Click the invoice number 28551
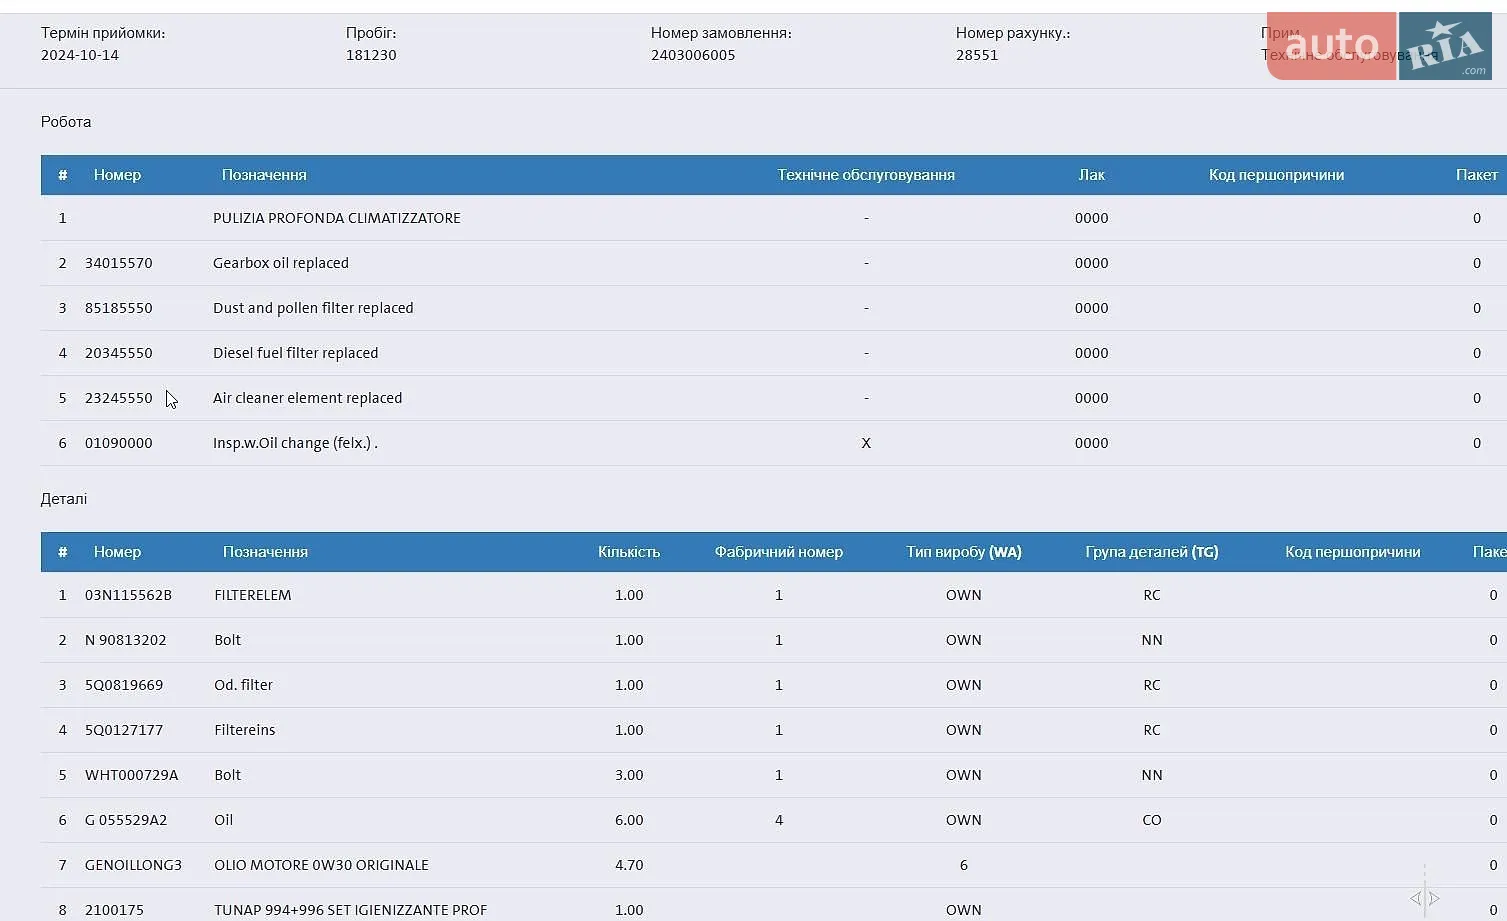 977,55
